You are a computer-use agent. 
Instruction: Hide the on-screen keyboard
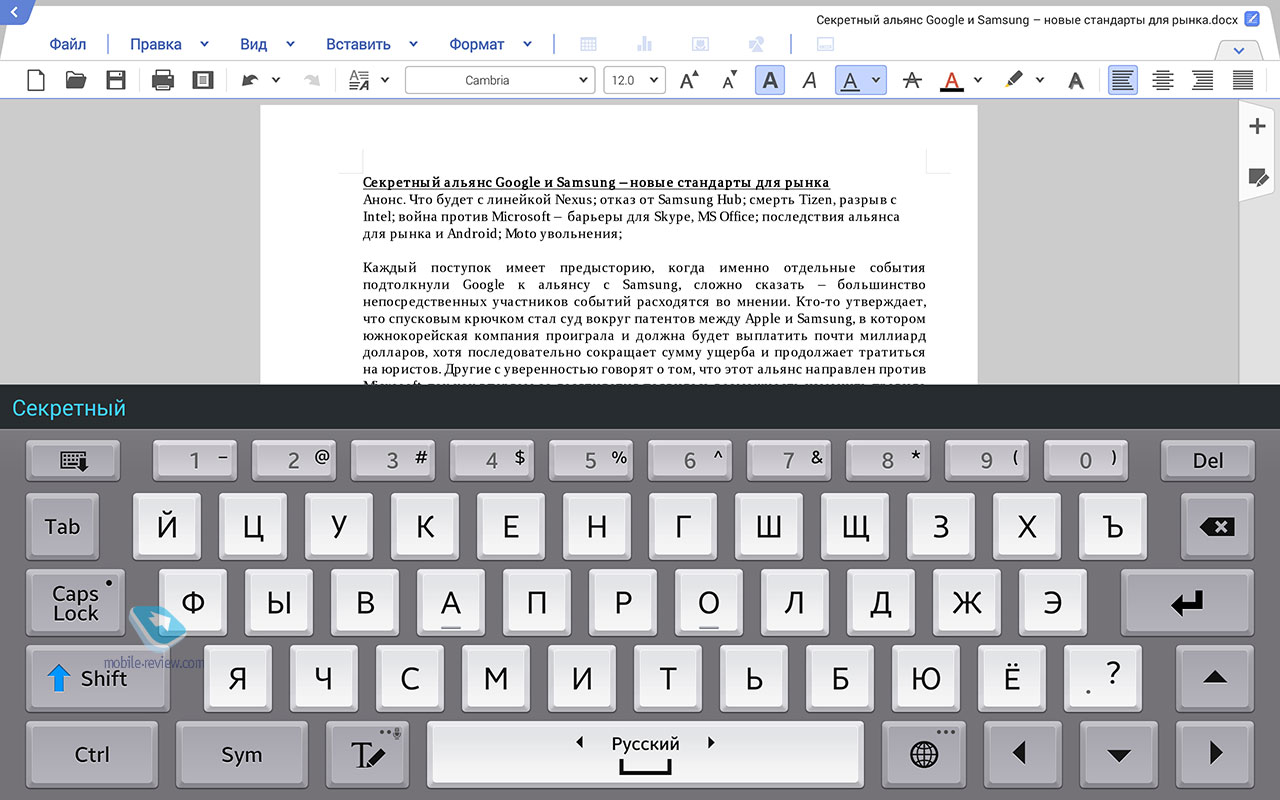[x=73, y=460]
